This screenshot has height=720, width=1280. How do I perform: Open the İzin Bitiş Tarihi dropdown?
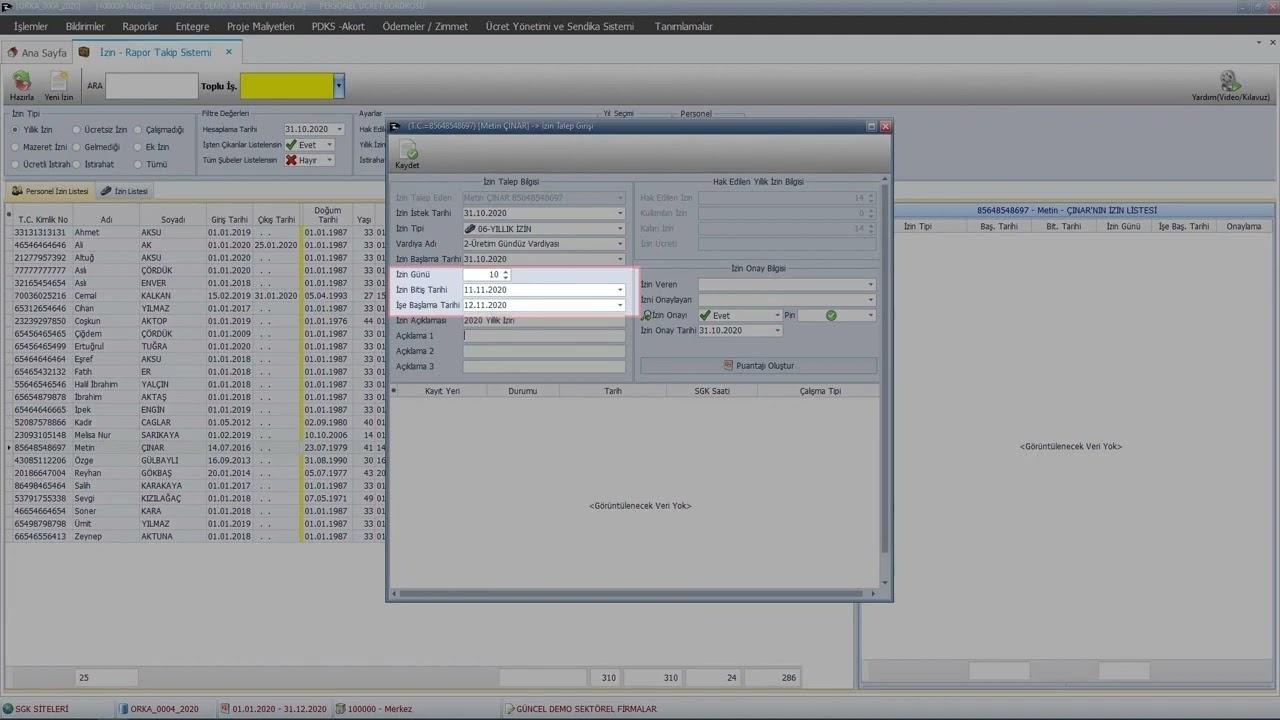point(620,290)
